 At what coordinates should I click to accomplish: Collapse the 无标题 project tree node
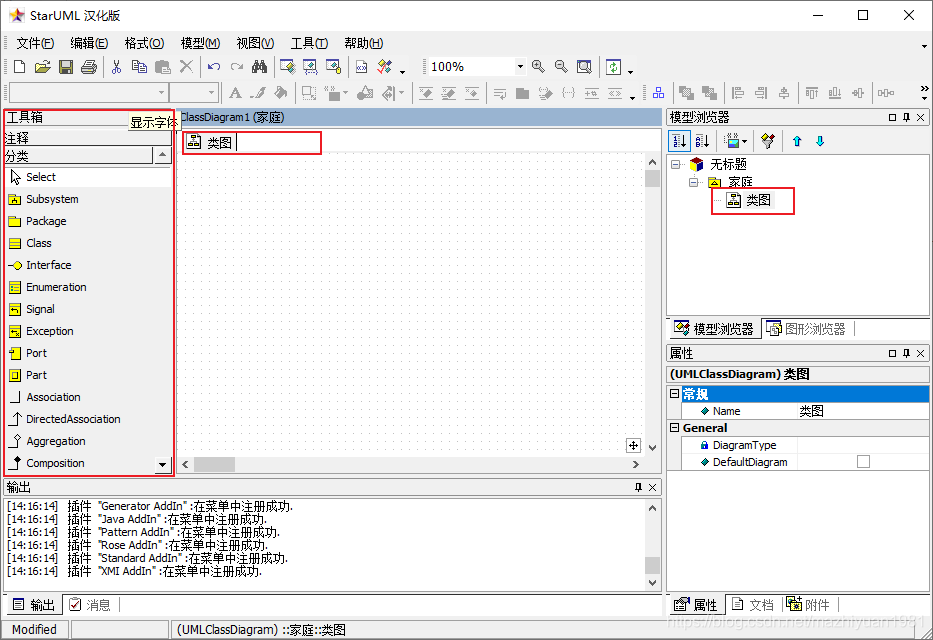click(x=675, y=164)
